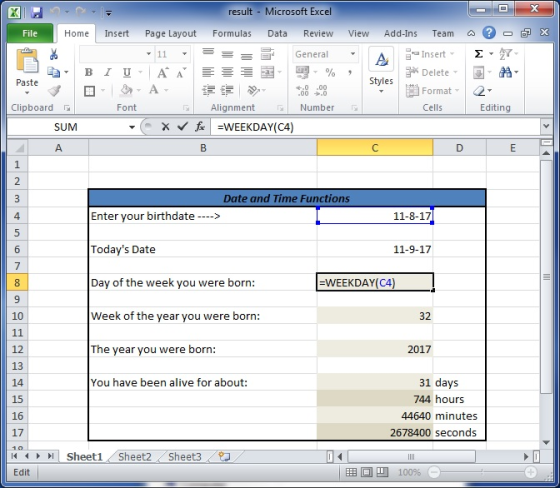The height and width of the screenshot is (488, 560).
Task: Expand the Format cells dropdown
Action: point(457,91)
